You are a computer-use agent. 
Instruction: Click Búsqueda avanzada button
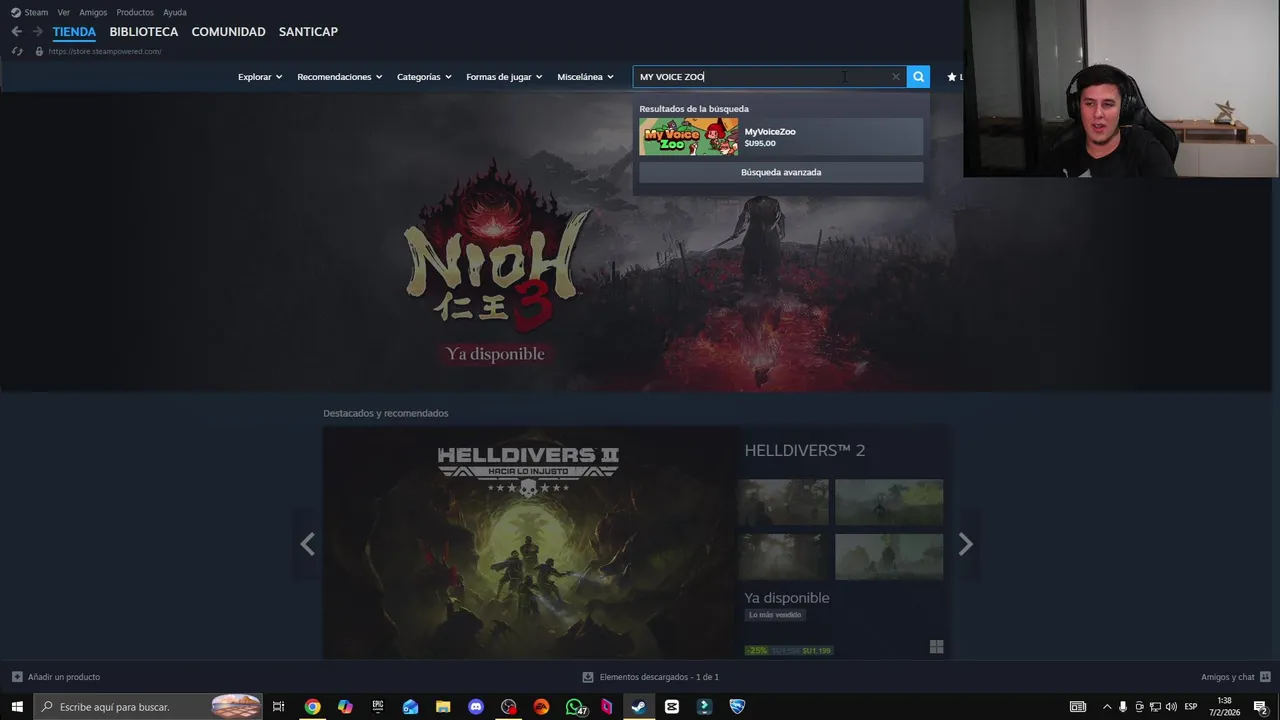pos(781,172)
